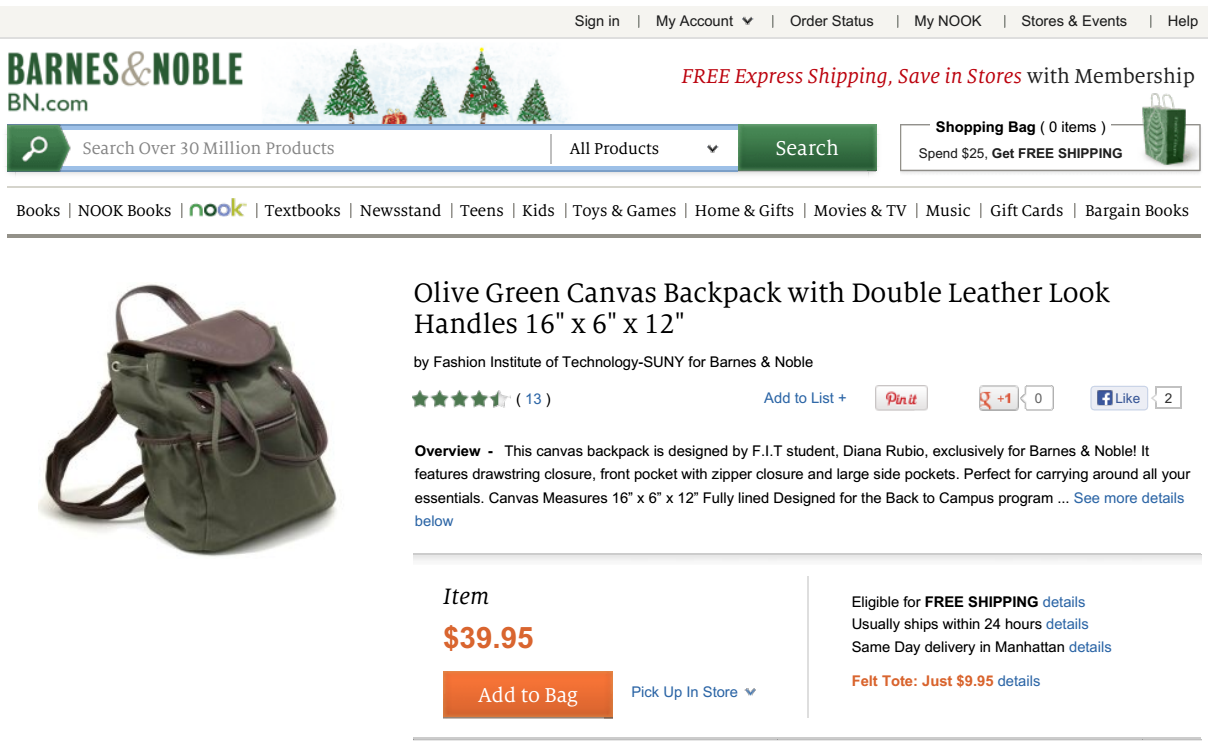The width and height of the screenshot is (1208, 741).
Task: Expand Pick Up In Store options
Action: click(x=693, y=692)
